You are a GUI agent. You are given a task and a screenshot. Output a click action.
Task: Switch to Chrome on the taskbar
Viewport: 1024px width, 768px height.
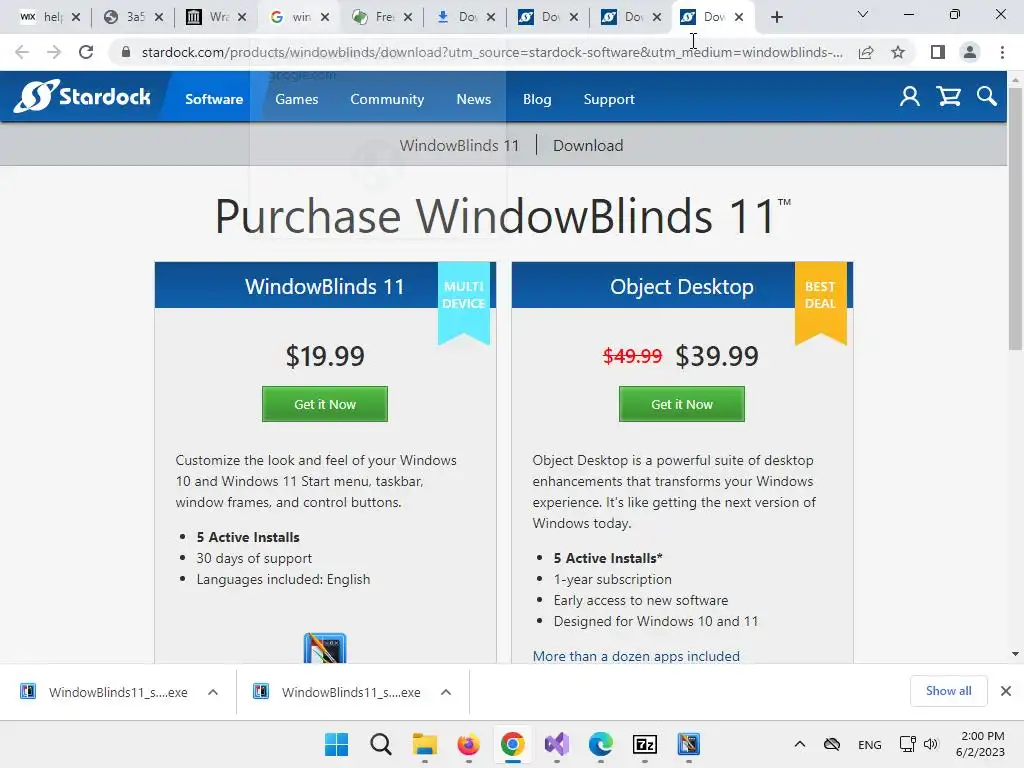tap(513, 744)
